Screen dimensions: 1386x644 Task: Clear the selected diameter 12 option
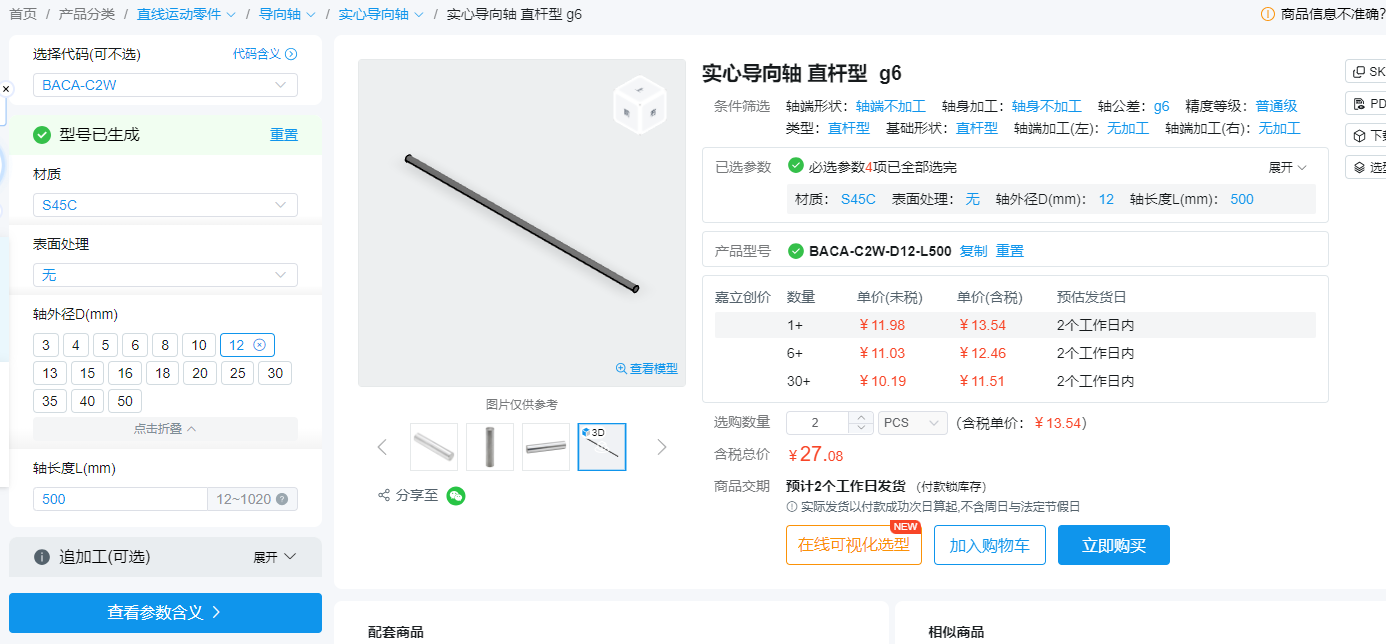[260, 345]
